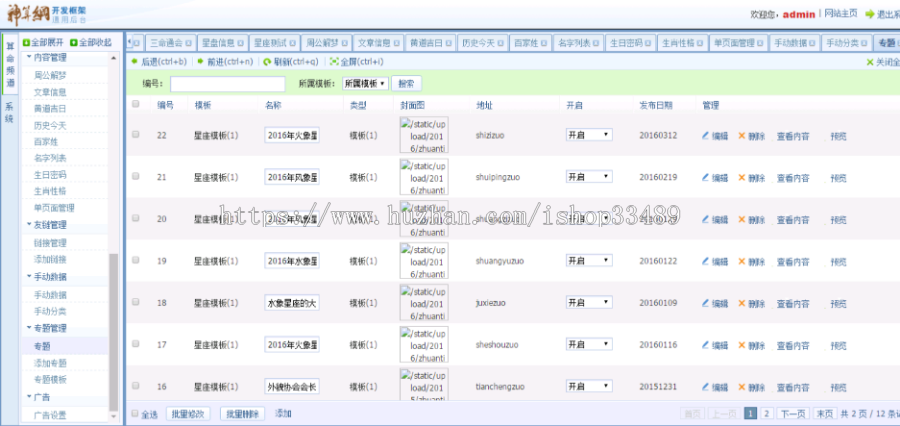Click the sidebar scrollbar thumb

(114, 332)
